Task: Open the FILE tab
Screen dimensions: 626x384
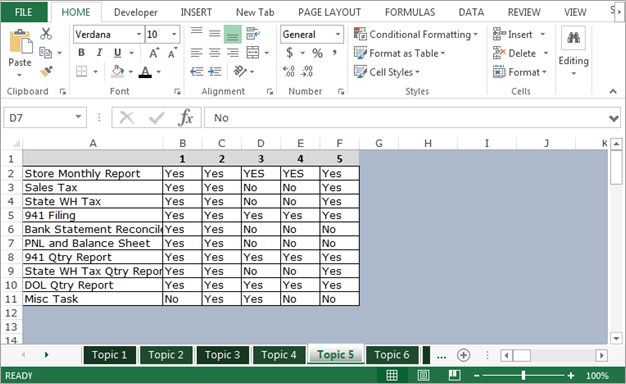Action: [x=24, y=12]
